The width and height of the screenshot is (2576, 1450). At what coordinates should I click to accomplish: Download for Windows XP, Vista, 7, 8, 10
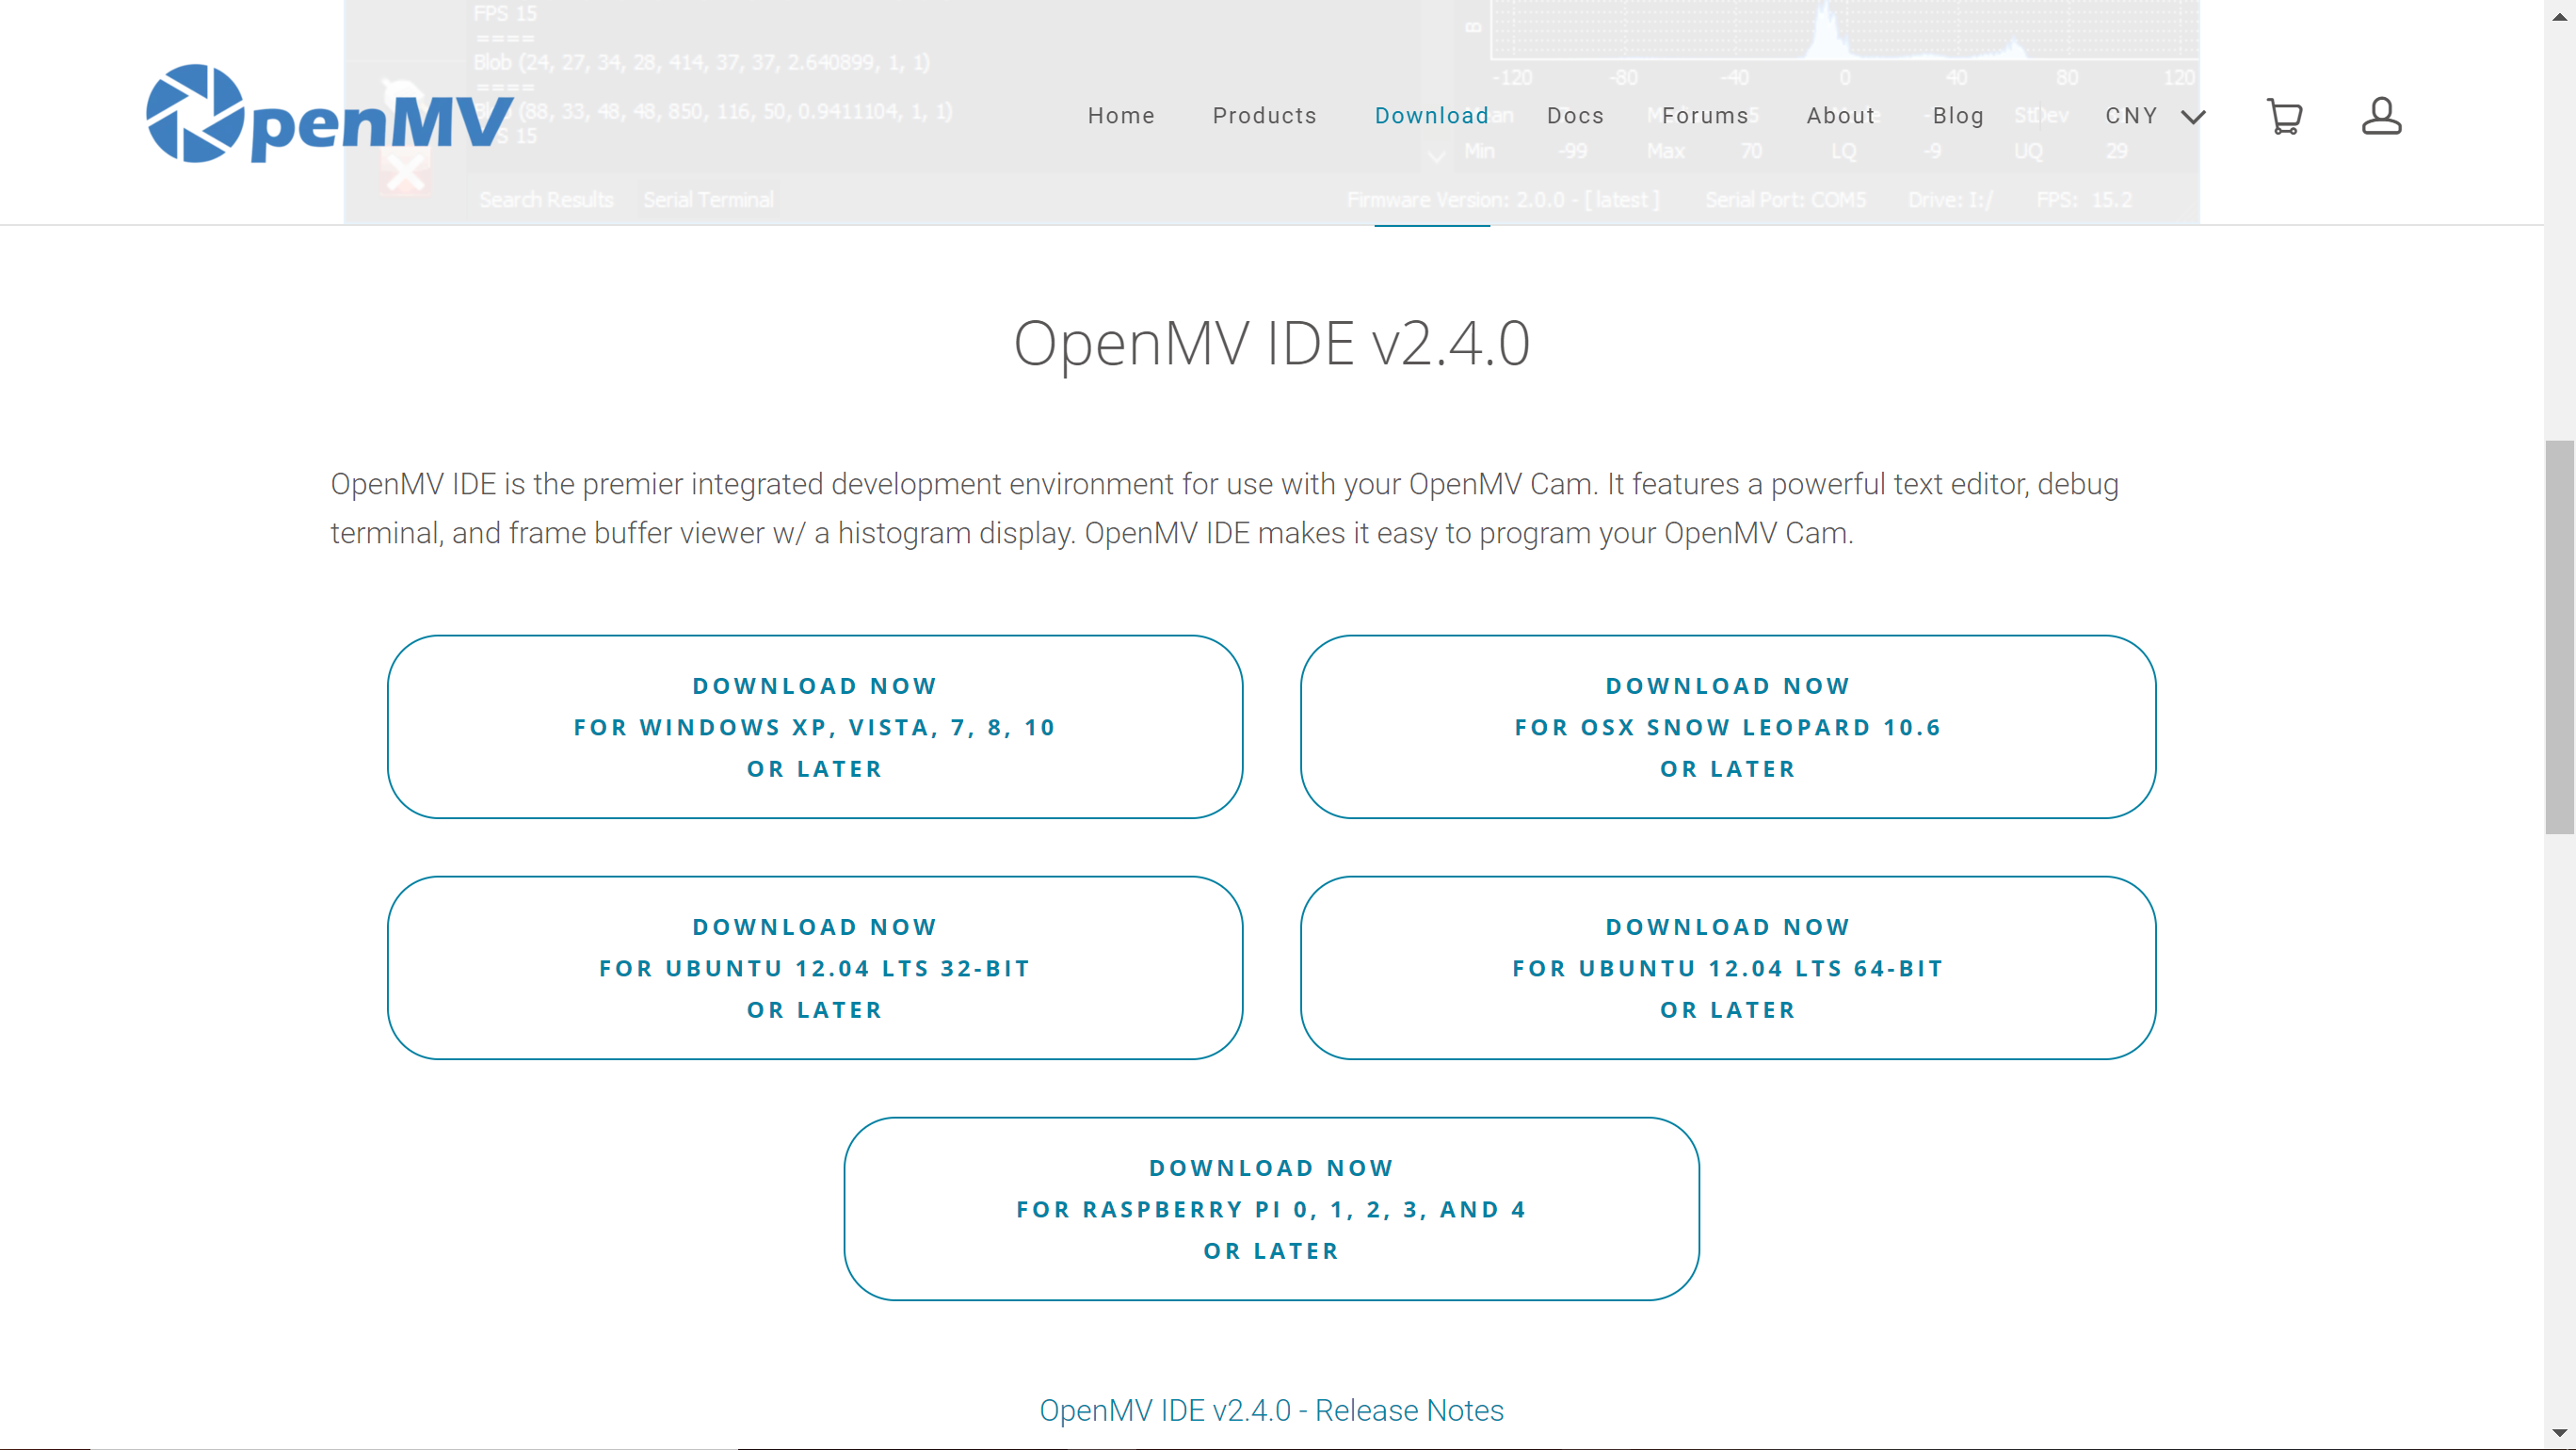(814, 727)
